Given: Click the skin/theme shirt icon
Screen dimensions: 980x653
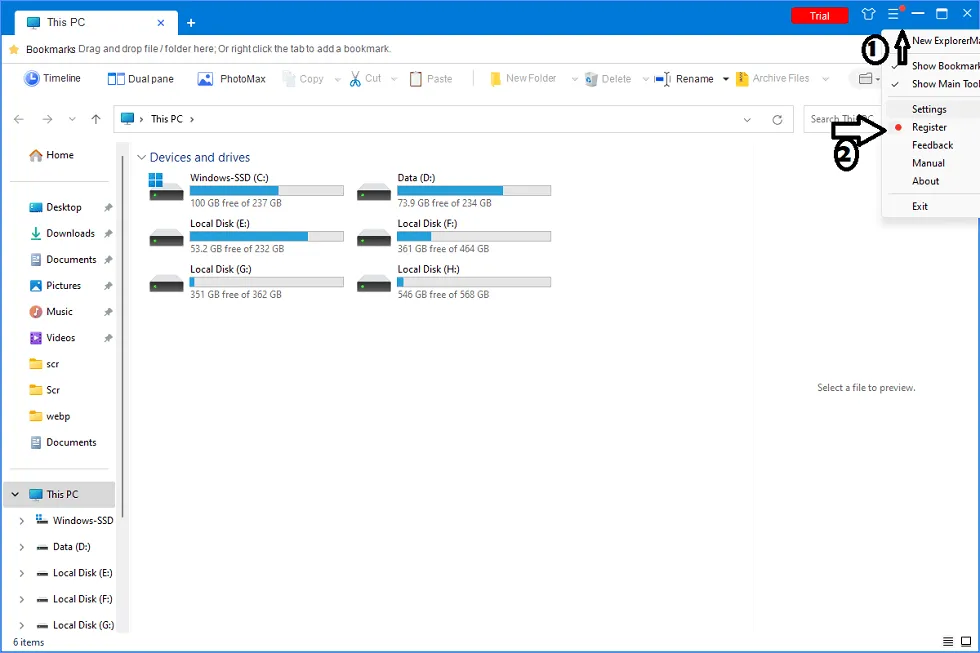Looking at the screenshot, I should 868,15.
